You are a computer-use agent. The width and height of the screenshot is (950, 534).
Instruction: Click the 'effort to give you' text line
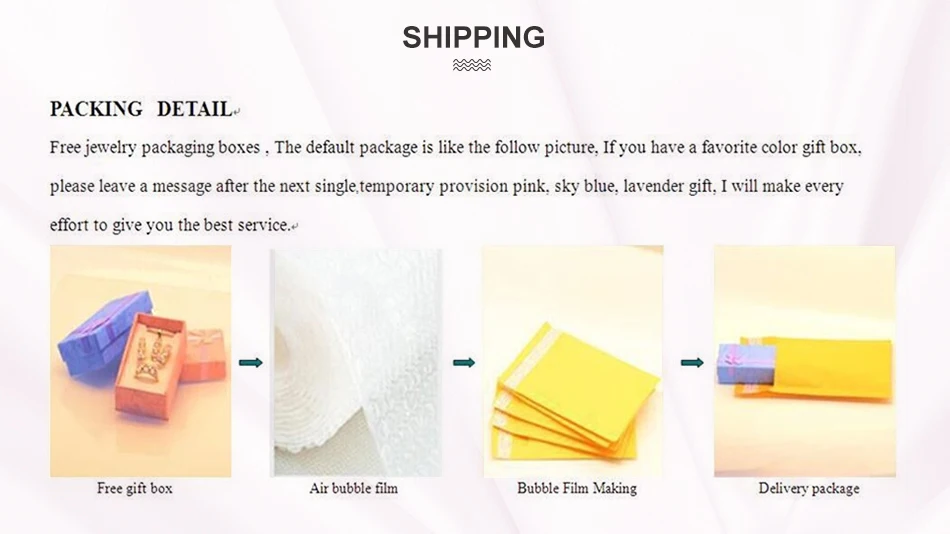tap(170, 225)
